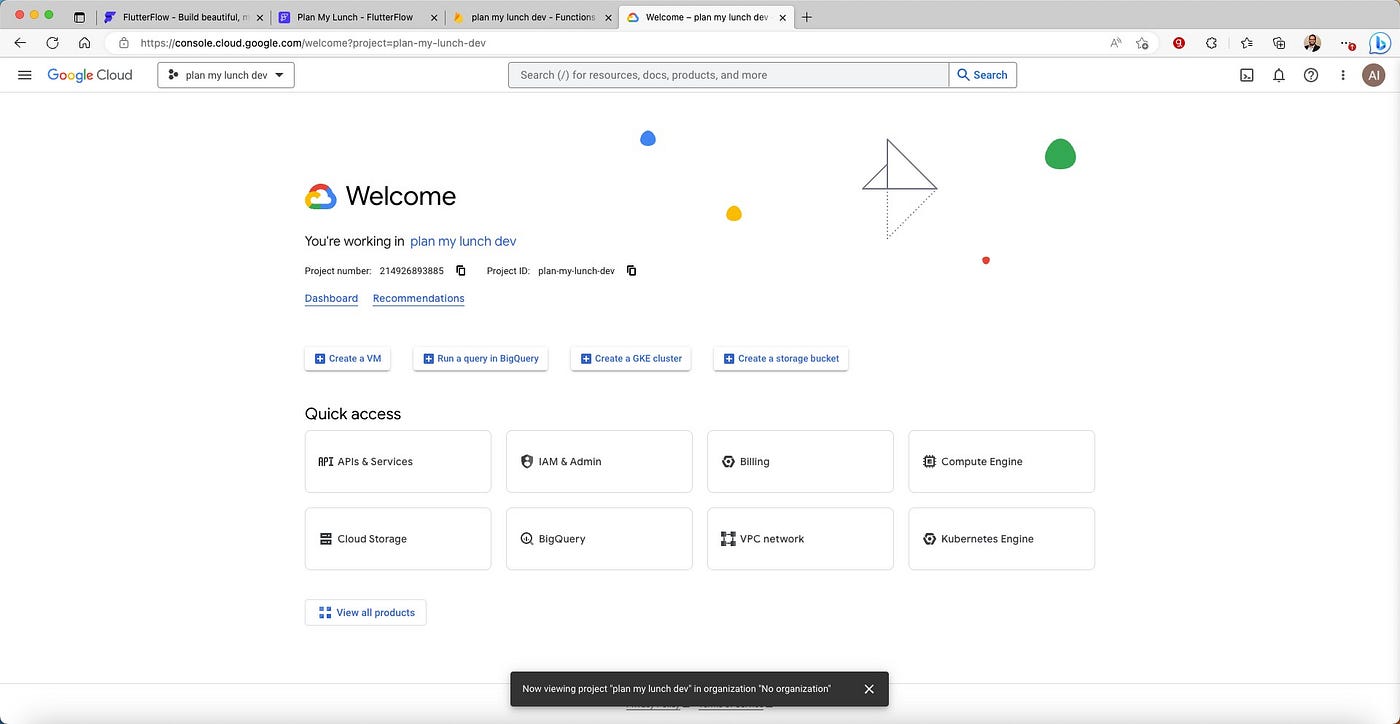The height and width of the screenshot is (724, 1400).
Task: Click Create a VM button
Action: coord(347,358)
